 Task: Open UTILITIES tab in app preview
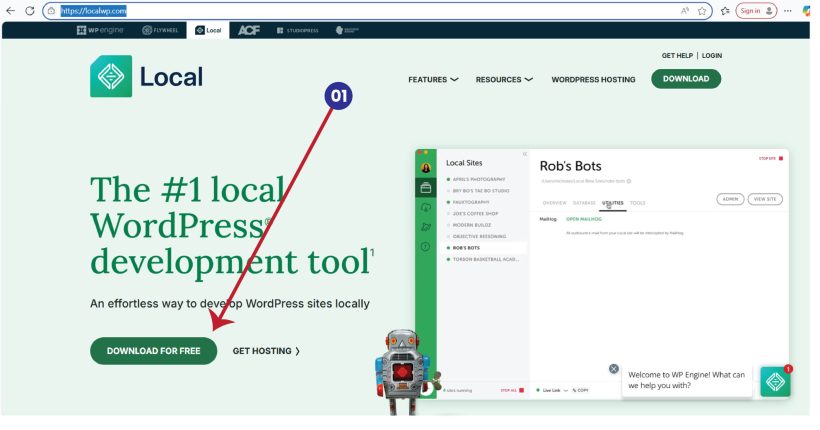tap(613, 203)
